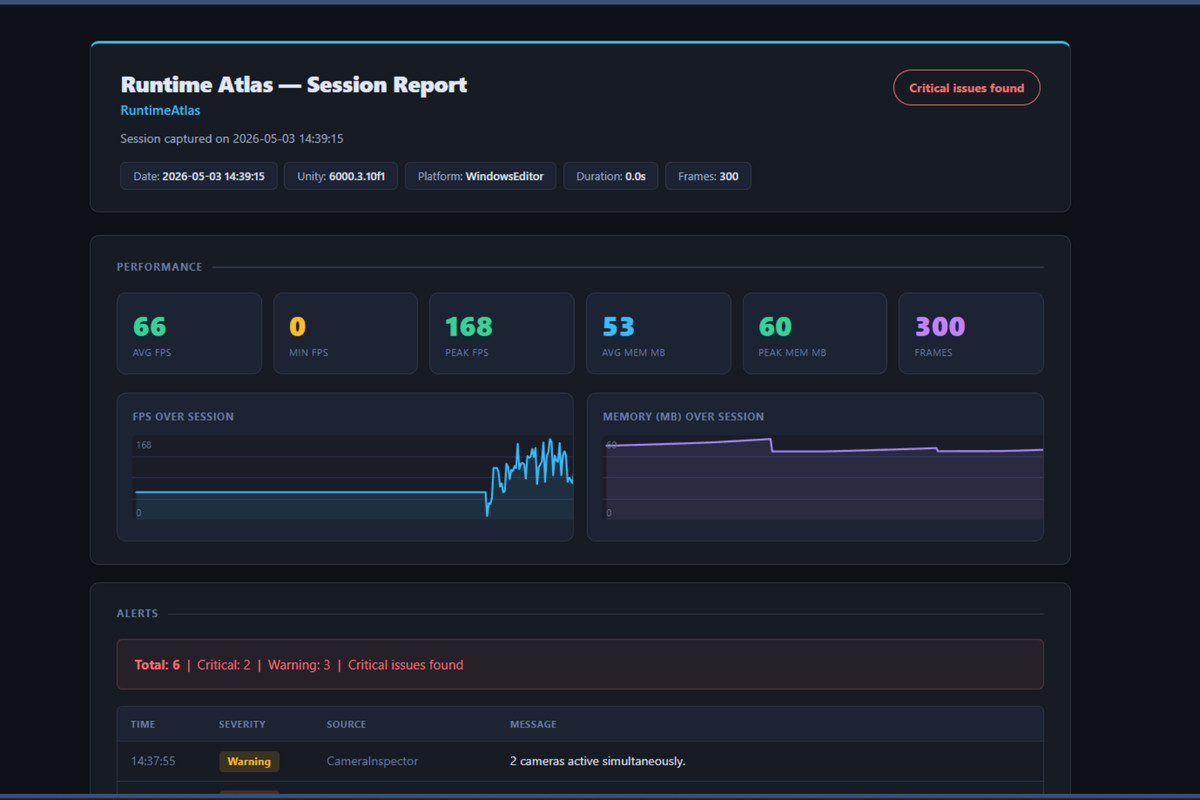The image size is (1200, 800).
Task: Click the Frames: 300 chip
Action: (x=708, y=176)
